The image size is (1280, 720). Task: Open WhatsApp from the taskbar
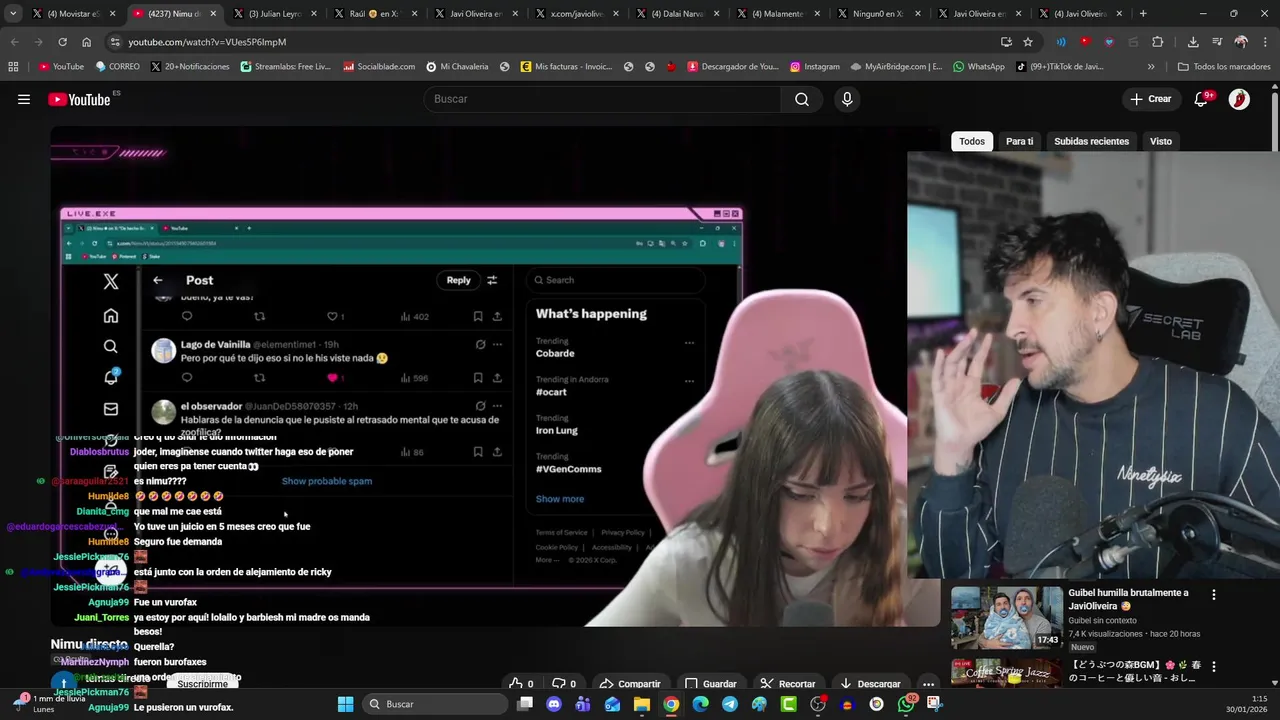click(906, 704)
